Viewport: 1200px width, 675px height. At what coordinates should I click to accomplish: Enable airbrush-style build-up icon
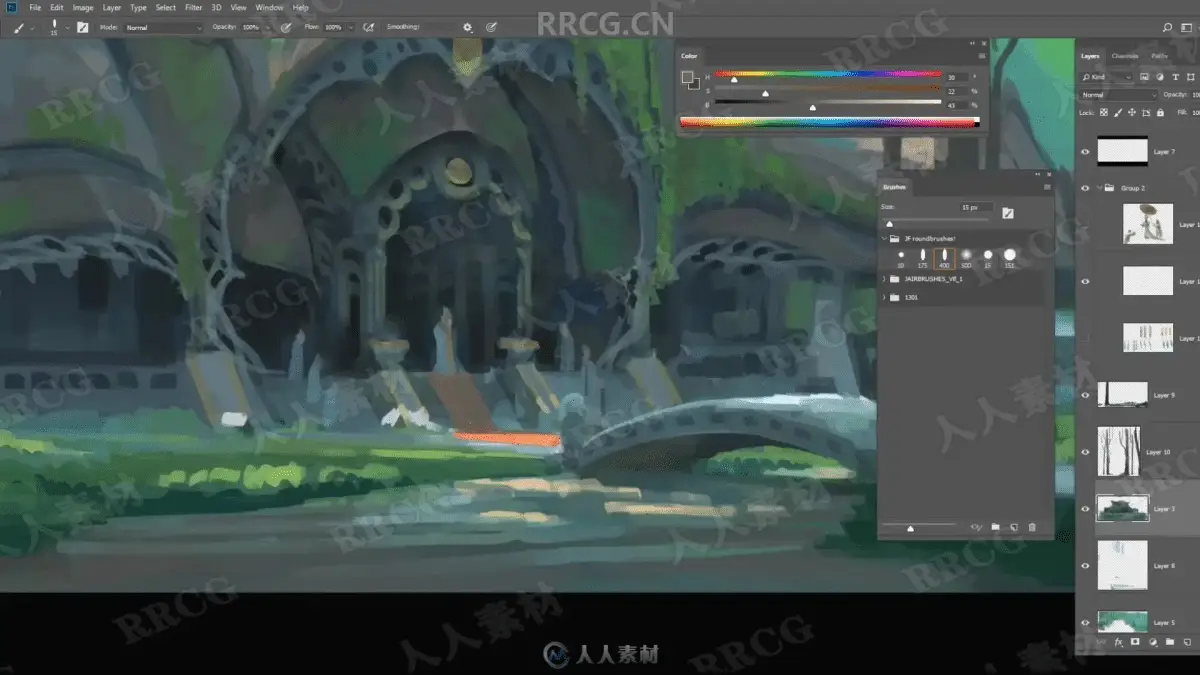369,27
